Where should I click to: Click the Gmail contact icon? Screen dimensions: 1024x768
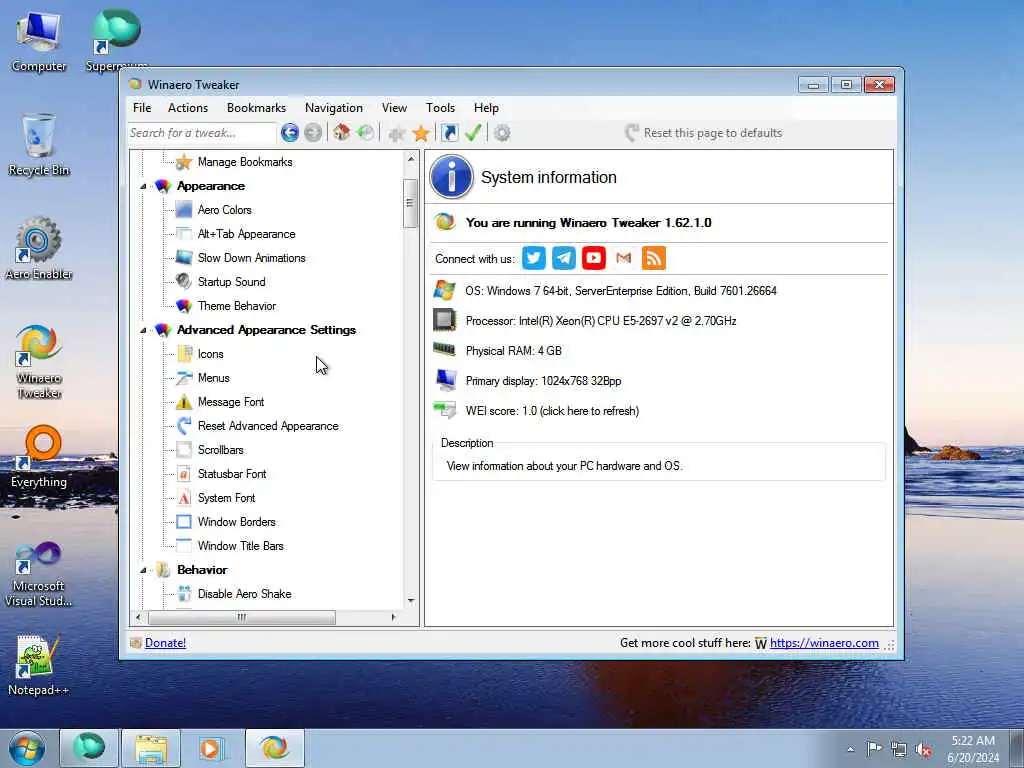coord(624,258)
